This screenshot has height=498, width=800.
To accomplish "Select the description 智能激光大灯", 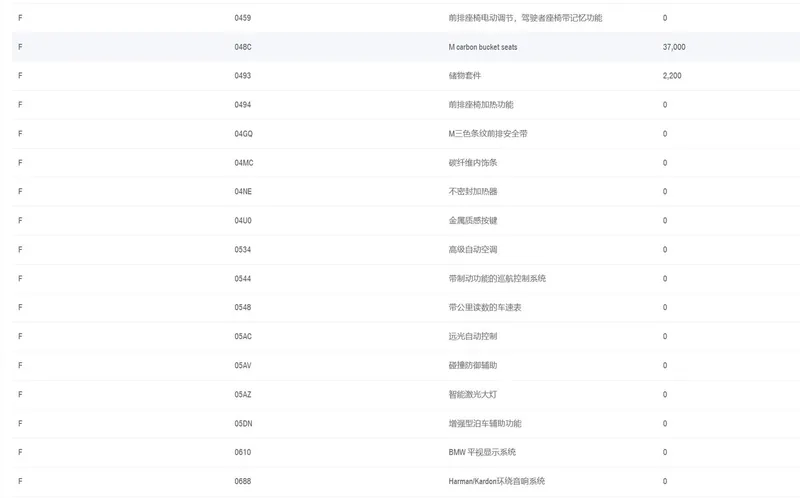I will [x=472, y=394].
